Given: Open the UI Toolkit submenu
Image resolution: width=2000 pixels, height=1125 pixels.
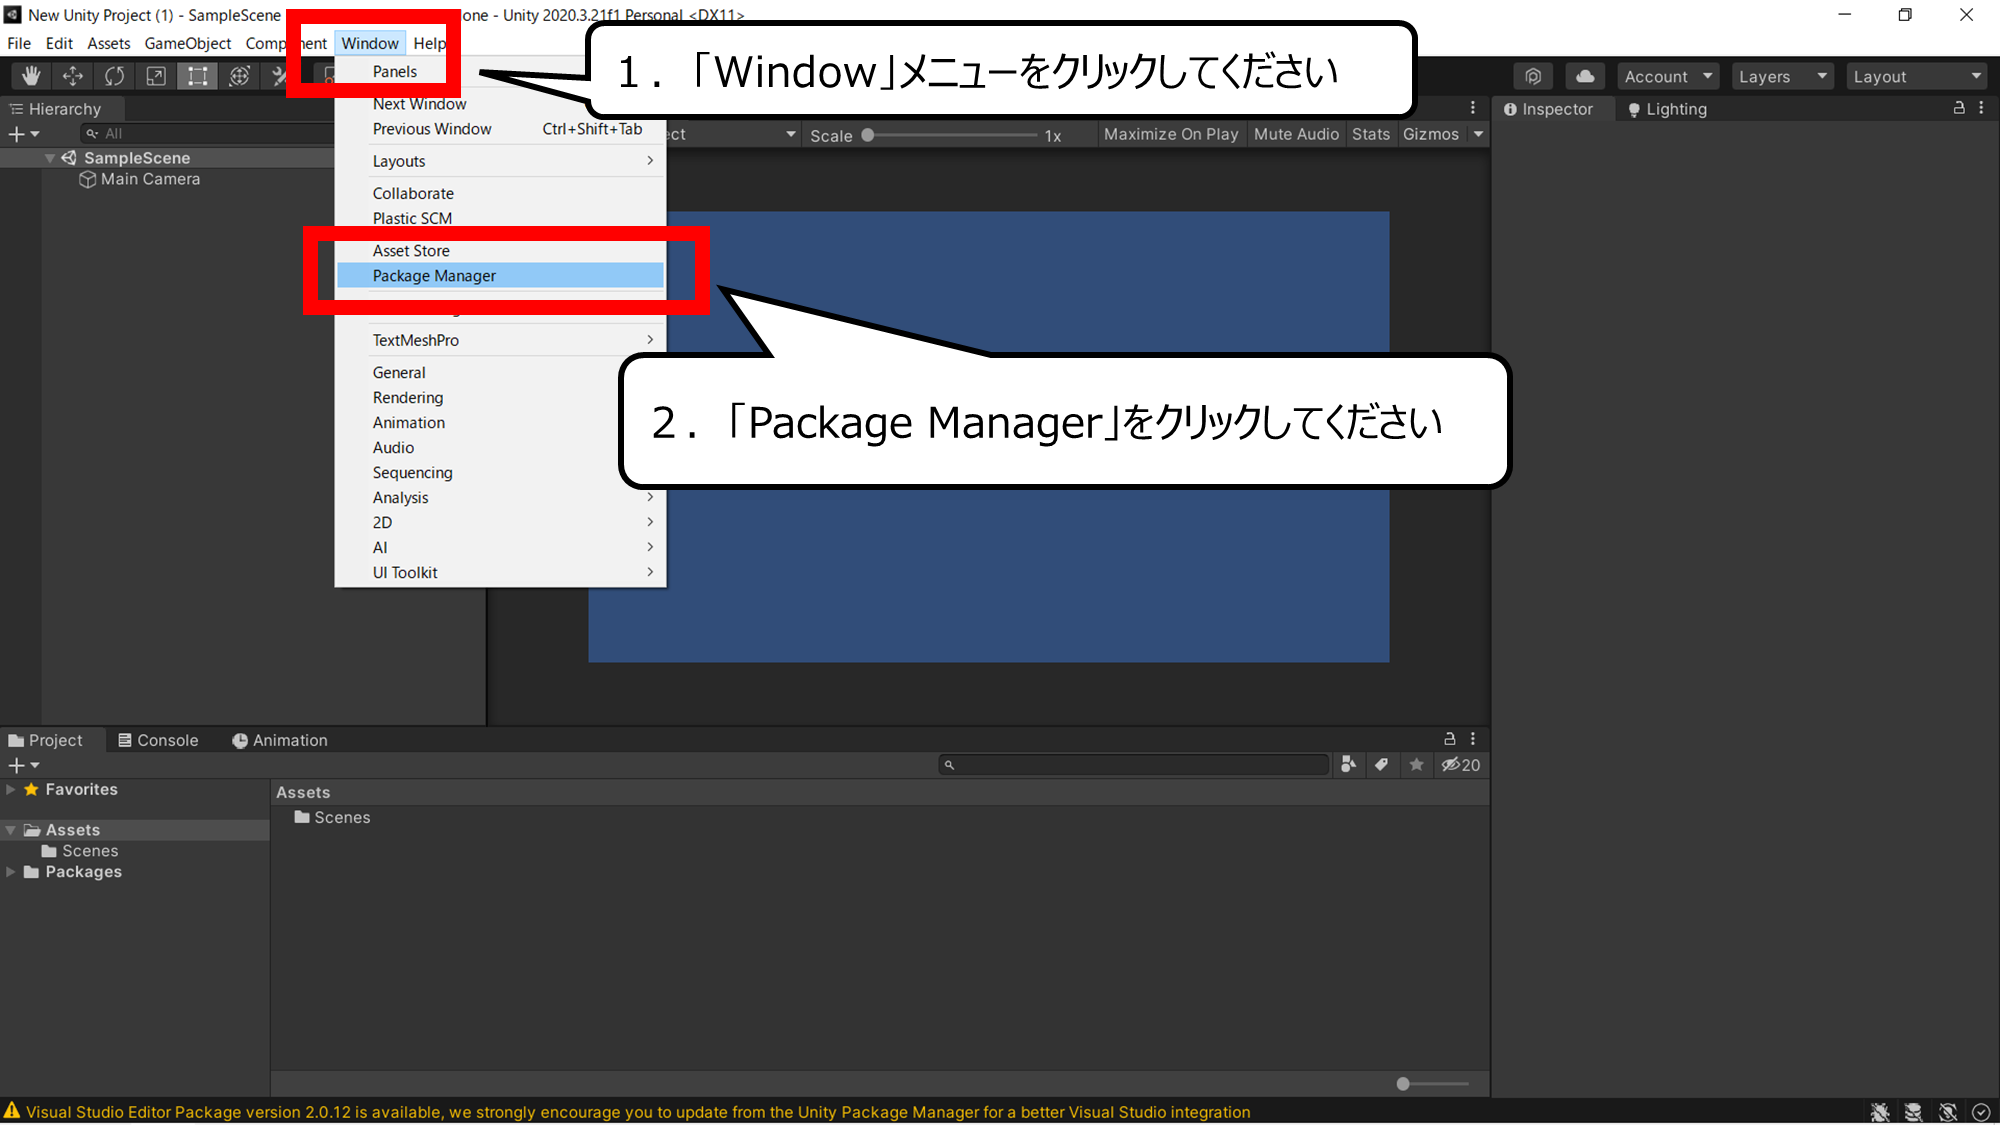Looking at the screenshot, I should [x=500, y=573].
